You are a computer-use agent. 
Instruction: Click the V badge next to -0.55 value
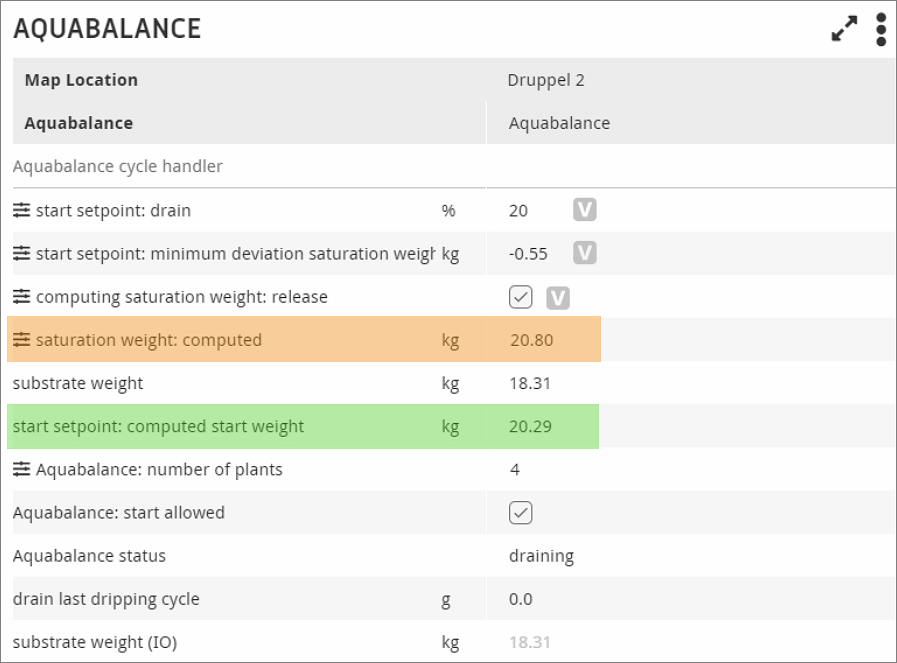click(585, 253)
